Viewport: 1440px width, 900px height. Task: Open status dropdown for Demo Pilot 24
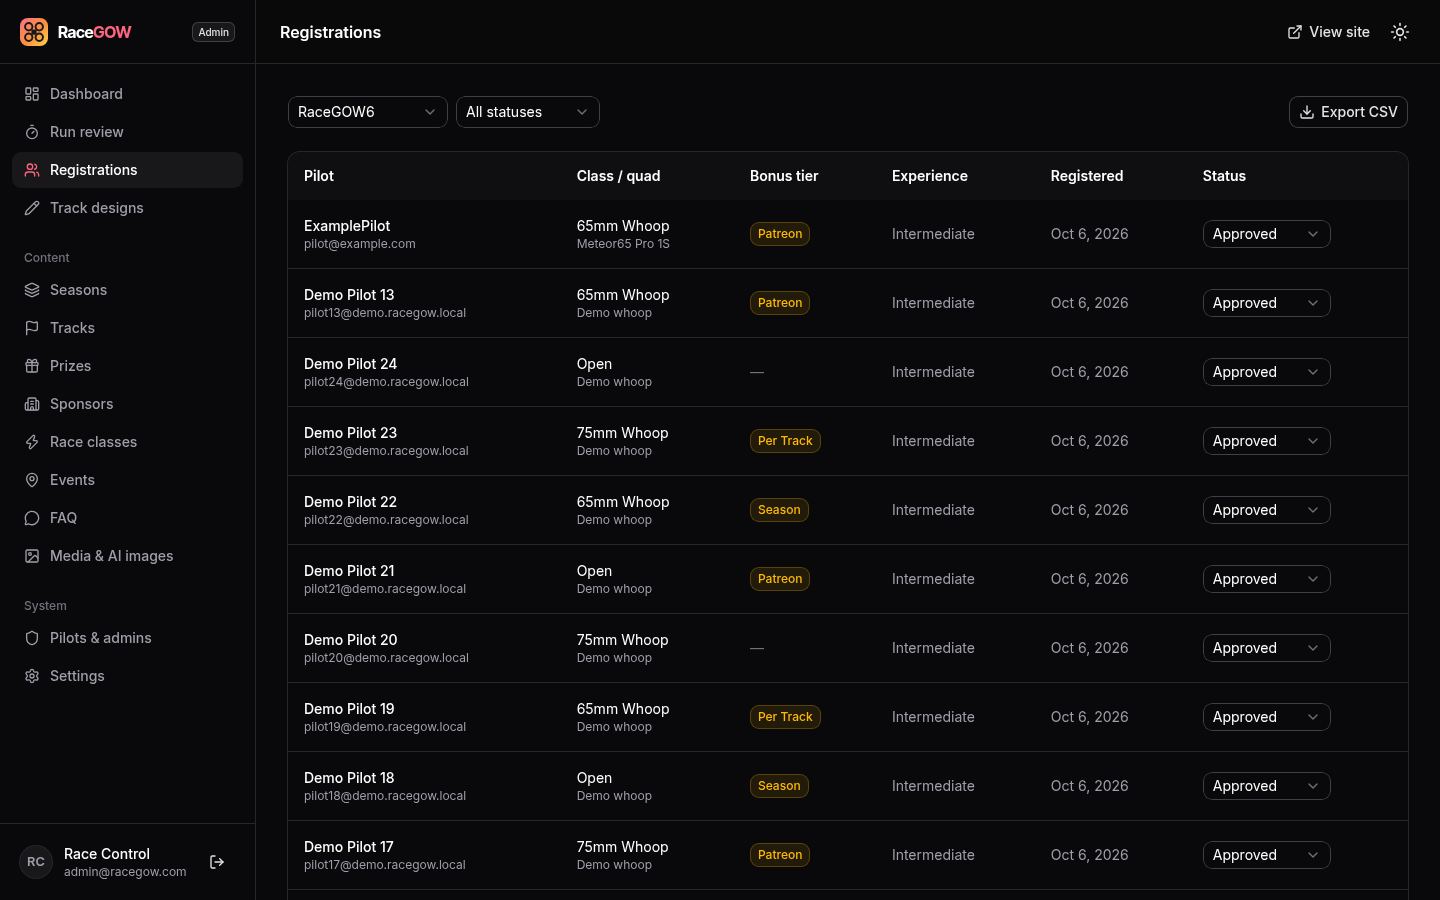coord(1266,372)
